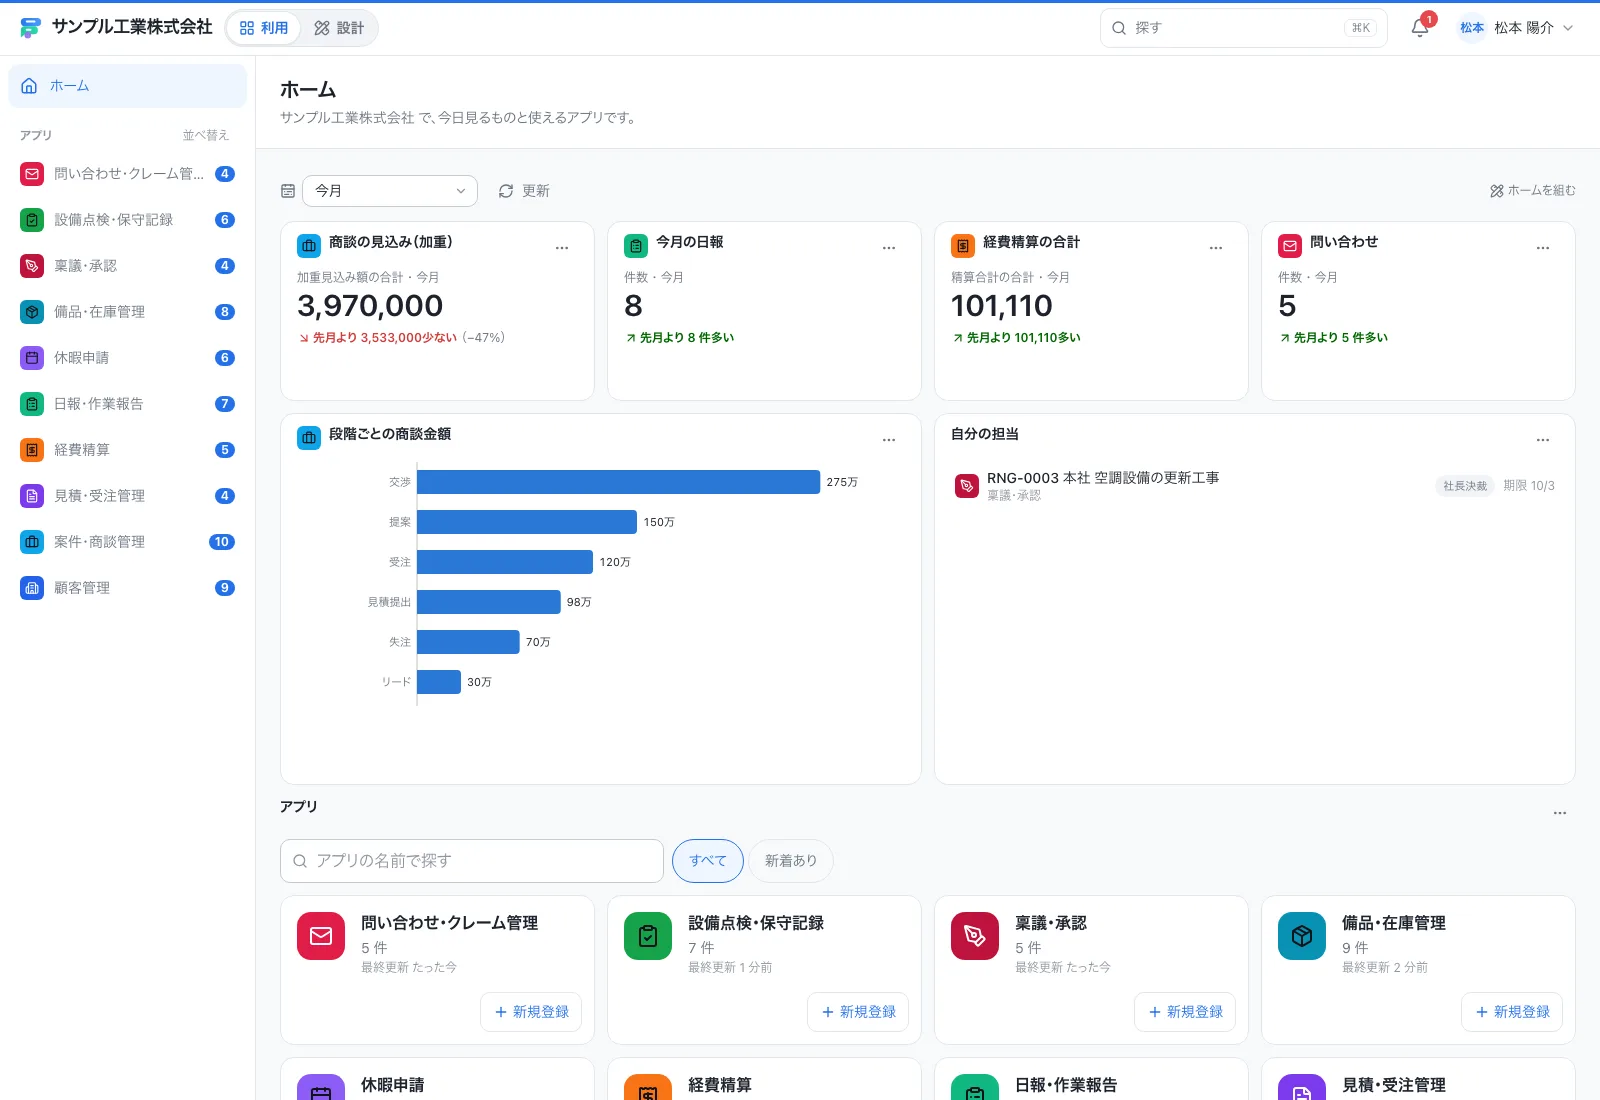Click the 備品・在庫管理 app card icon
The height and width of the screenshot is (1100, 1600).
1302,936
